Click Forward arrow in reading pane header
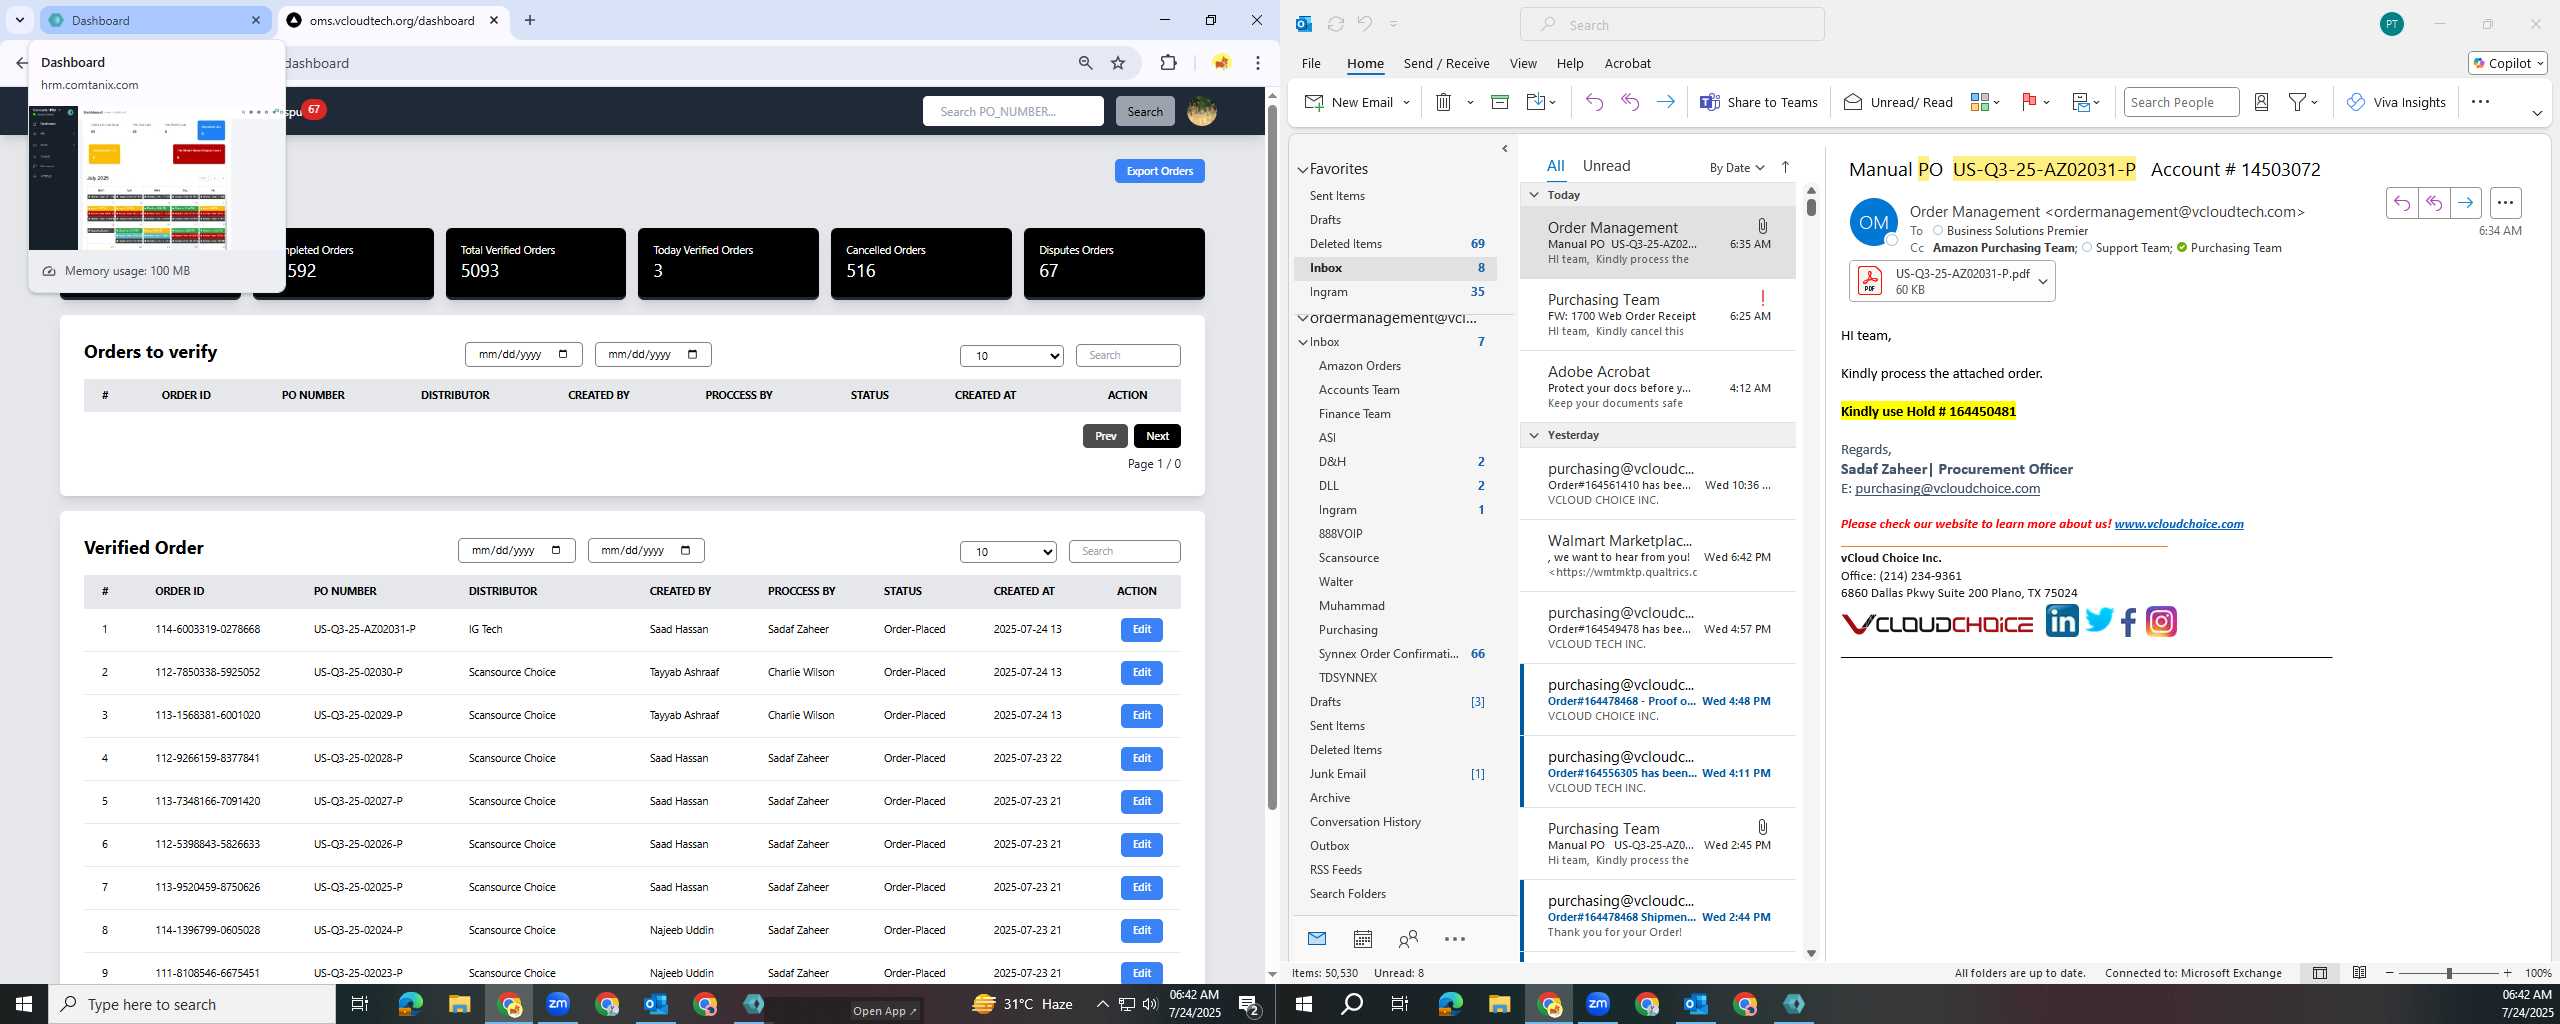The height and width of the screenshot is (1024, 2560). [2465, 203]
